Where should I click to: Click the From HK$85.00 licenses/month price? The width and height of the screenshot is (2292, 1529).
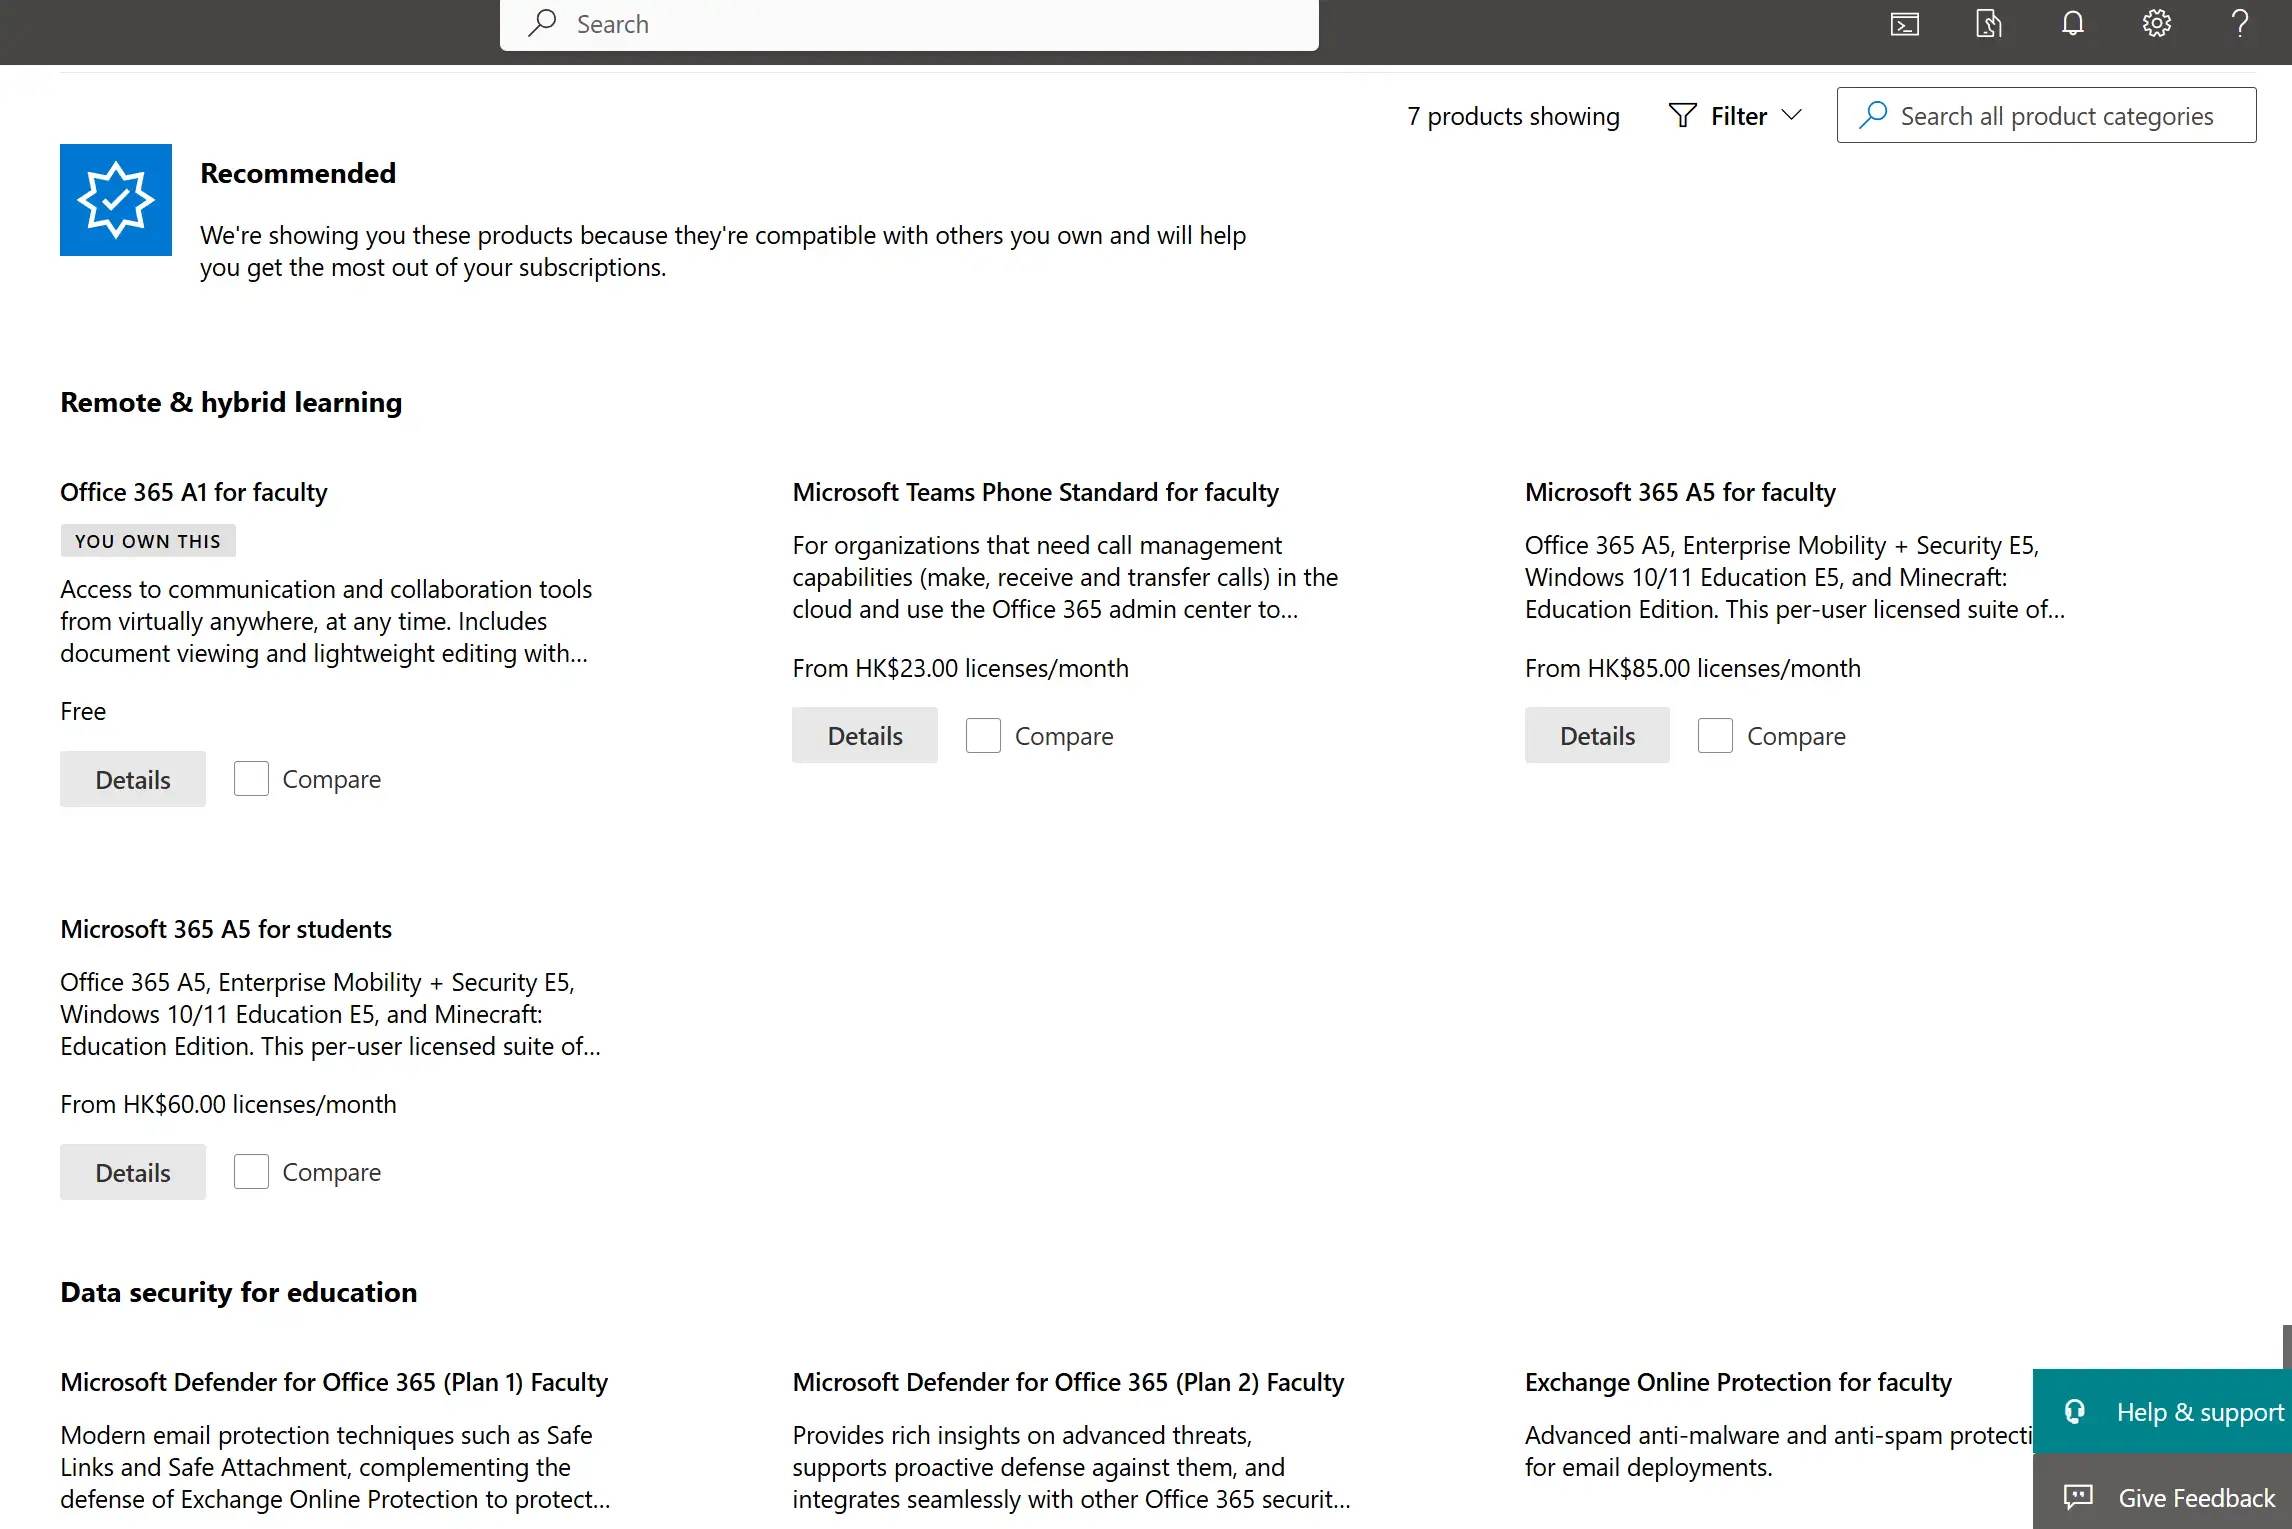click(x=1692, y=668)
